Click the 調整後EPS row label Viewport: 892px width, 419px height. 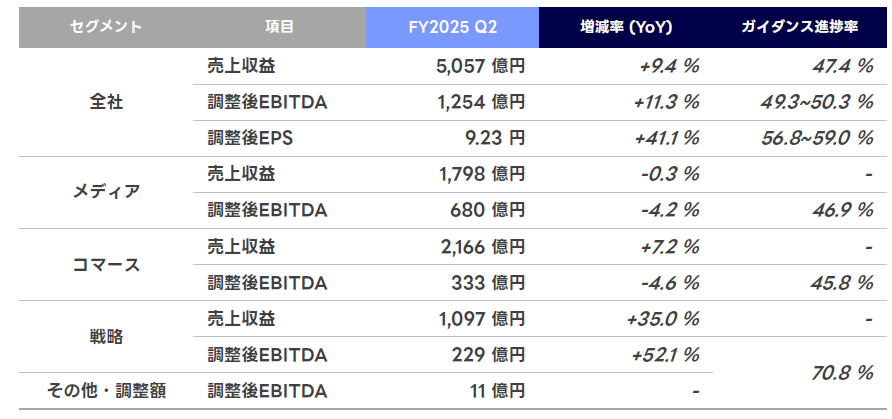245,138
